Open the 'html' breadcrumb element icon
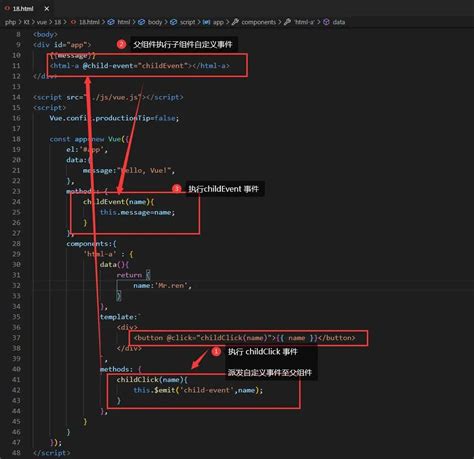This screenshot has width=474, height=459. (111, 22)
